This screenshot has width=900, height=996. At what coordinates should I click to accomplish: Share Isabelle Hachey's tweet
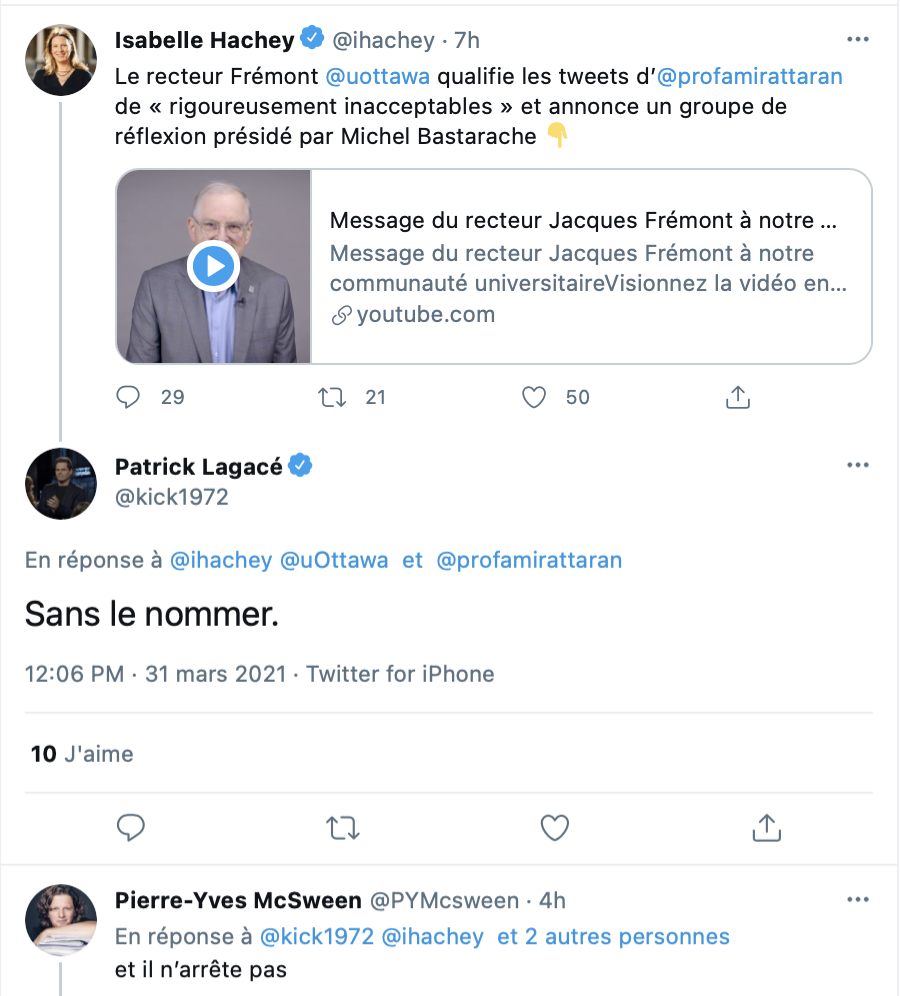737,397
